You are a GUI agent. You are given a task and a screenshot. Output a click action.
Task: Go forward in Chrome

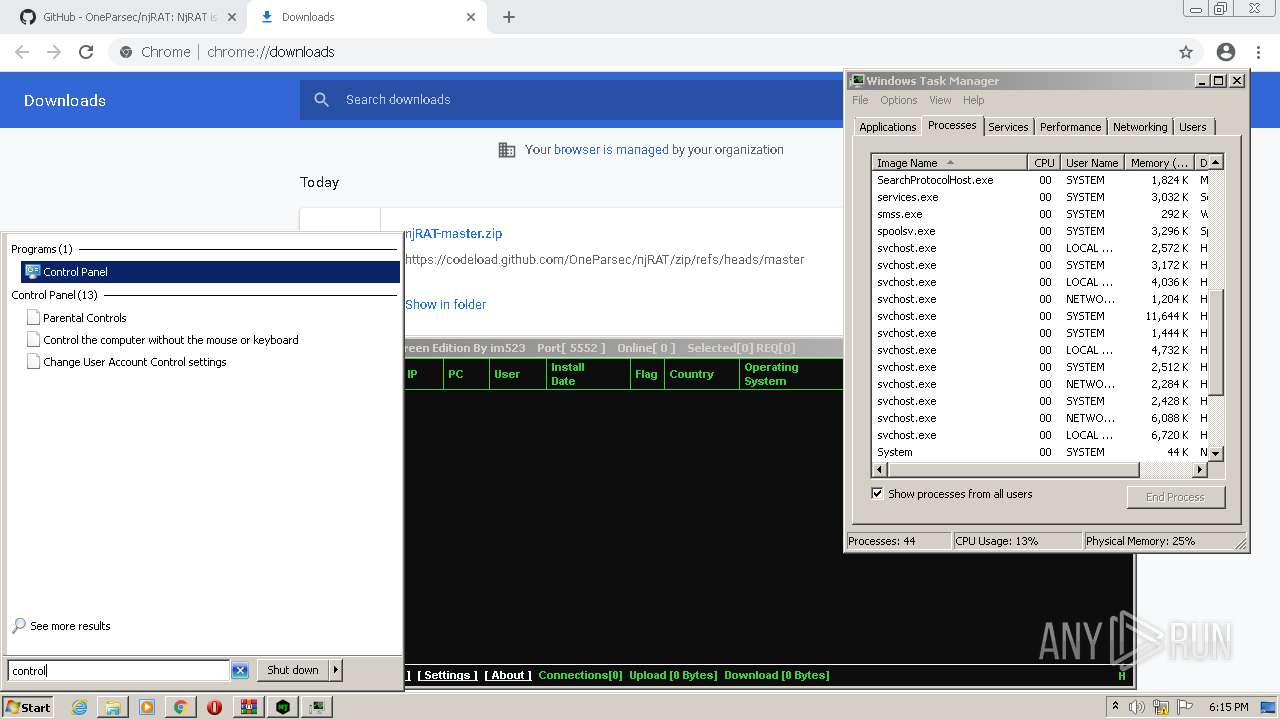54,52
